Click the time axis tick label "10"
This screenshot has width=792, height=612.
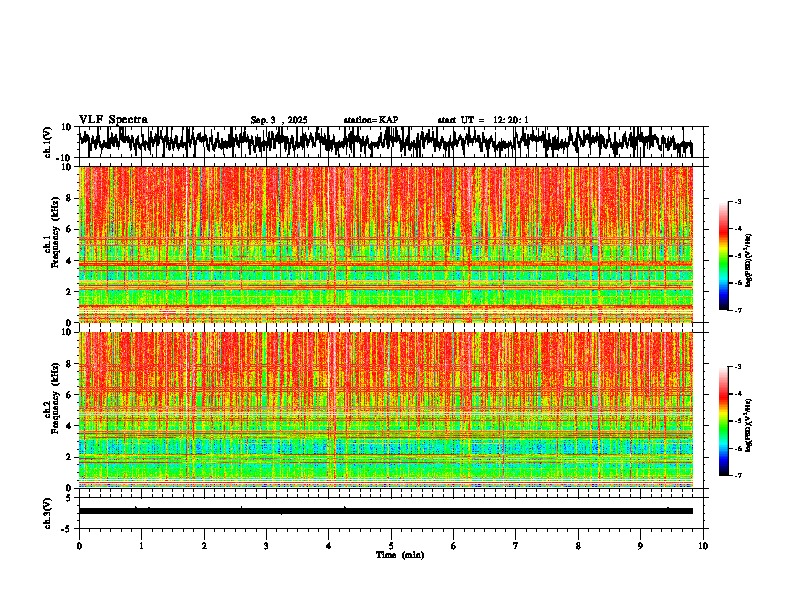click(x=703, y=546)
